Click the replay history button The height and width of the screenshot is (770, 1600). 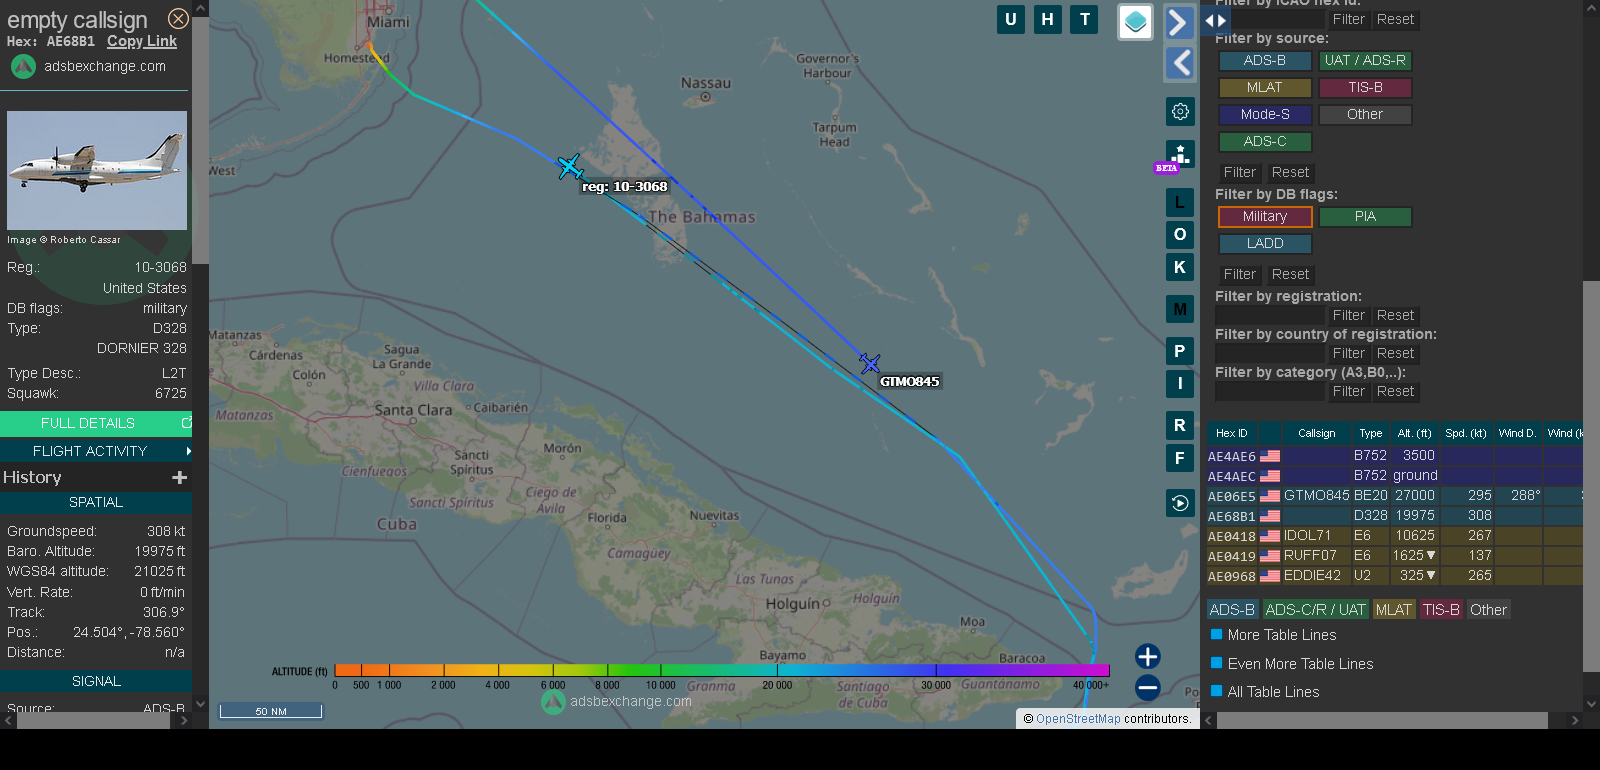(1180, 503)
